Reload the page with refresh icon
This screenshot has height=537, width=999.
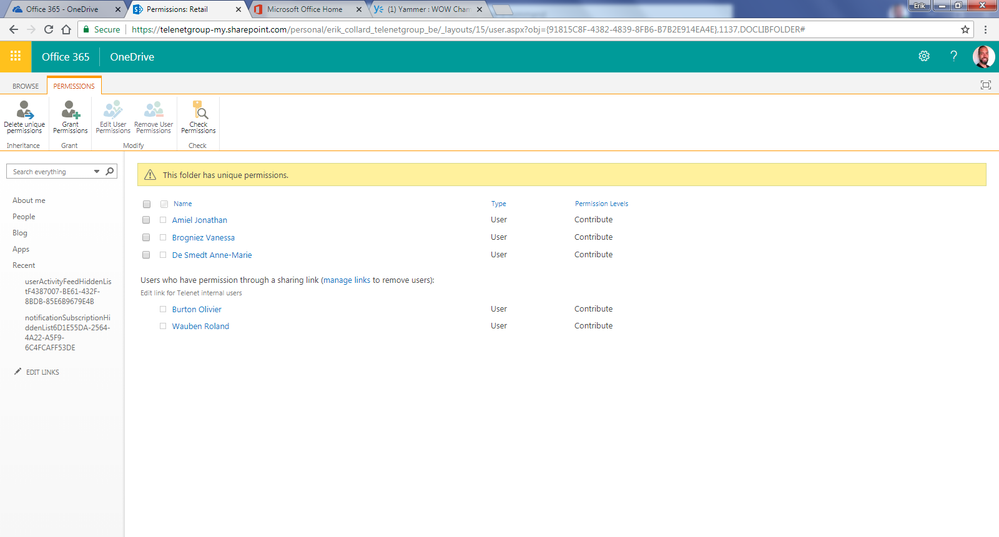48,29
